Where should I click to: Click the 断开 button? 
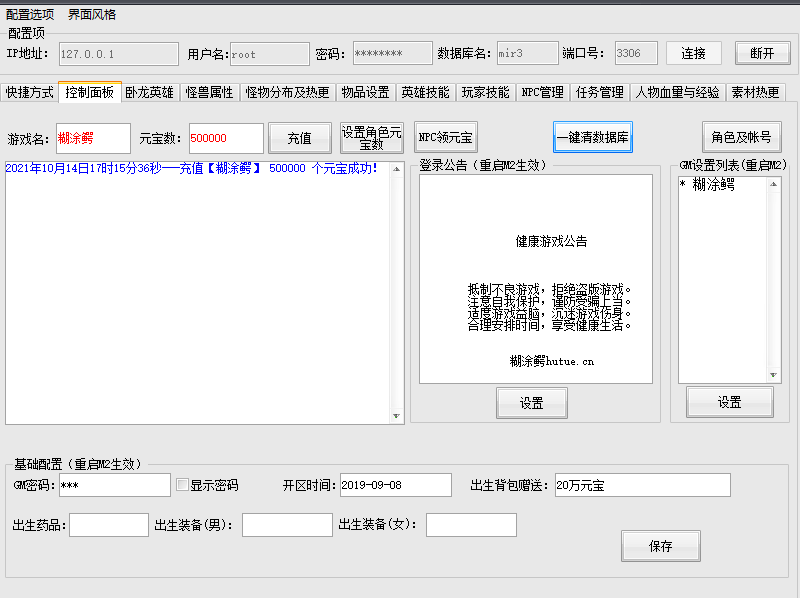tap(762, 53)
